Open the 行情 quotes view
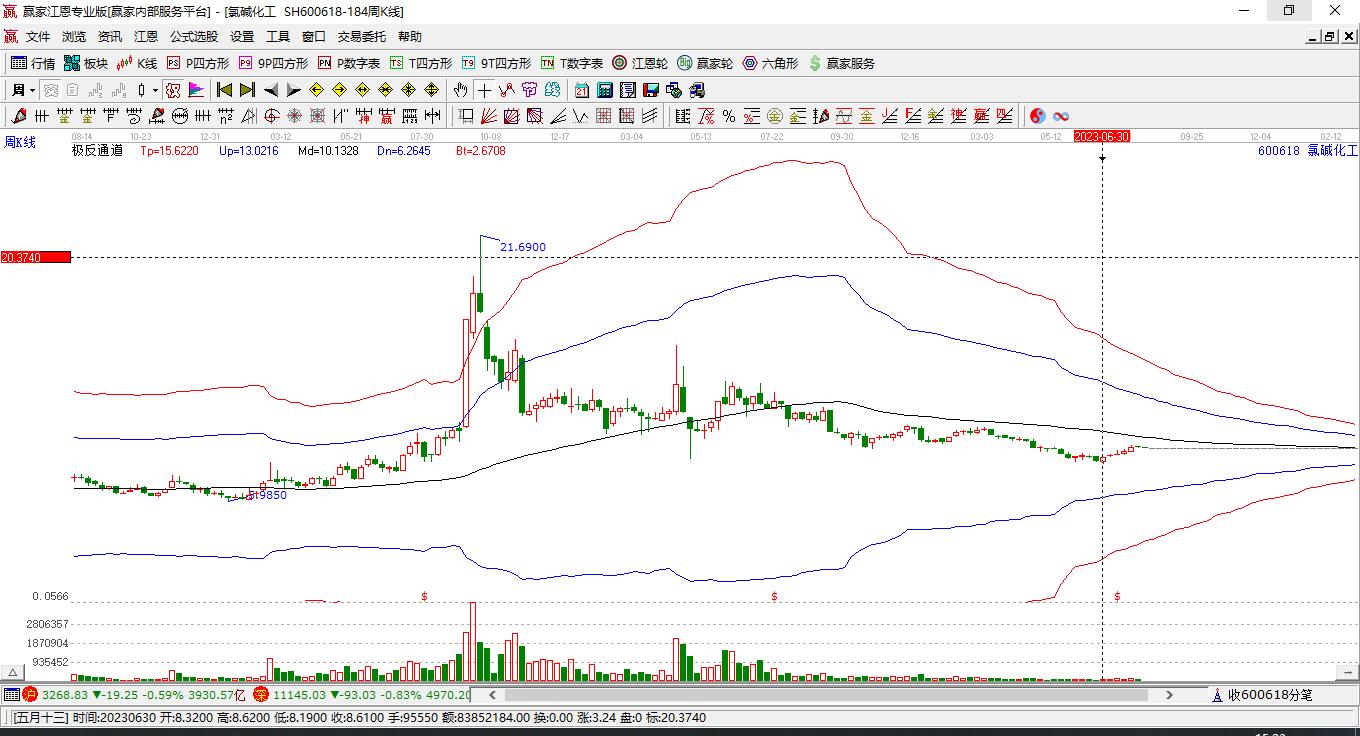Image resolution: width=1360 pixels, height=736 pixels. point(33,63)
